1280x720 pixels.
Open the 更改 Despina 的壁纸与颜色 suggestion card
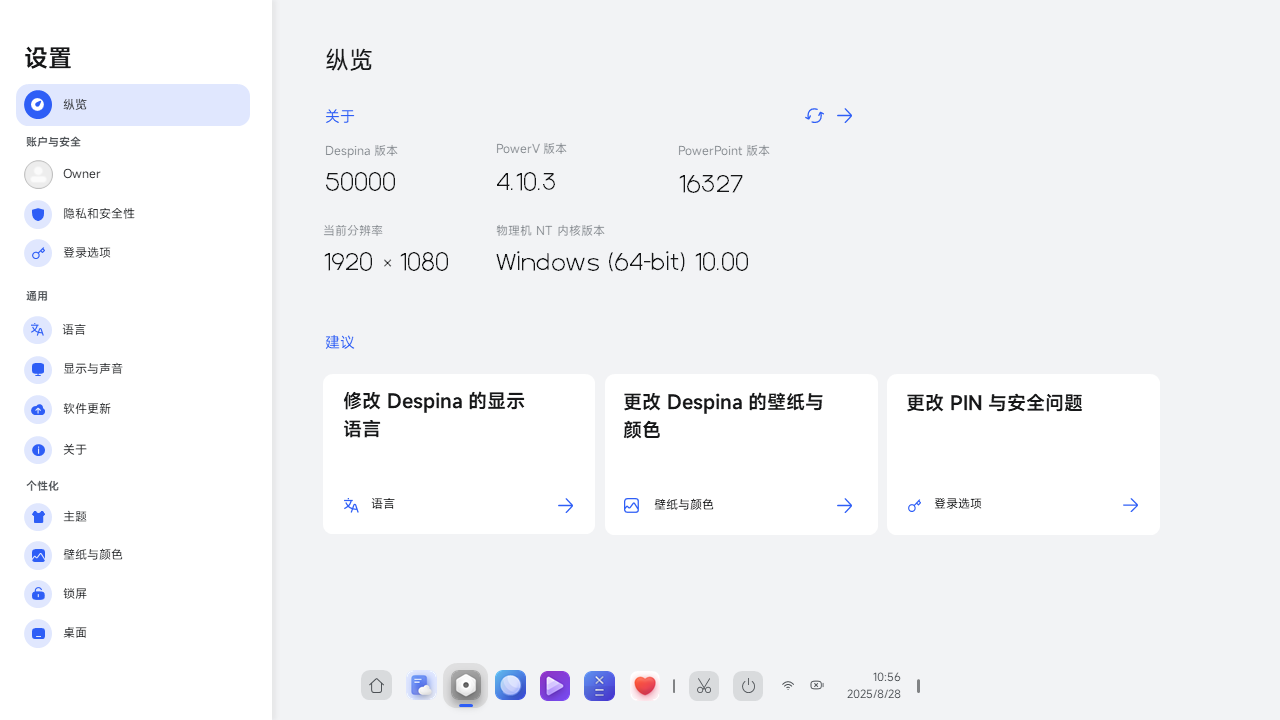tap(741, 454)
